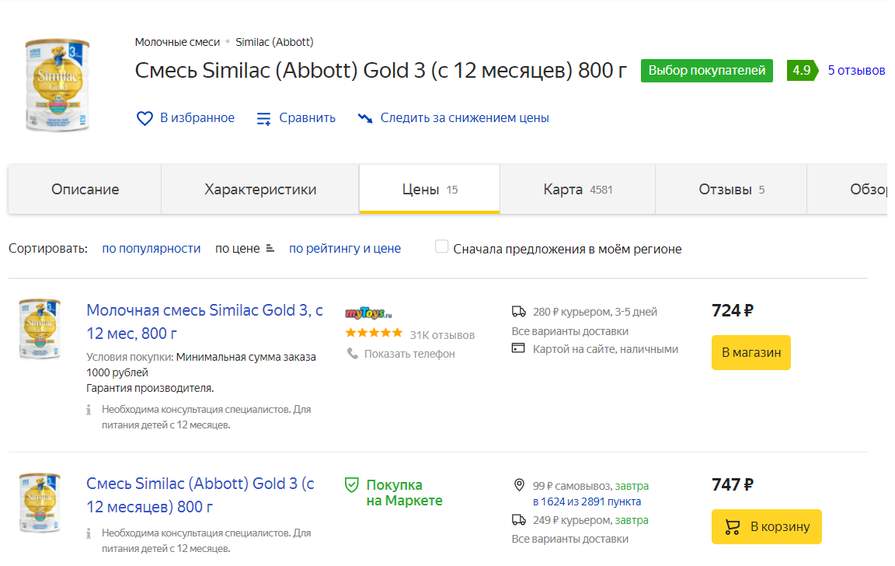This screenshot has width=895, height=566.
Task: Click the phone icon beside Показать телефон
Action: pyautogui.click(x=352, y=354)
